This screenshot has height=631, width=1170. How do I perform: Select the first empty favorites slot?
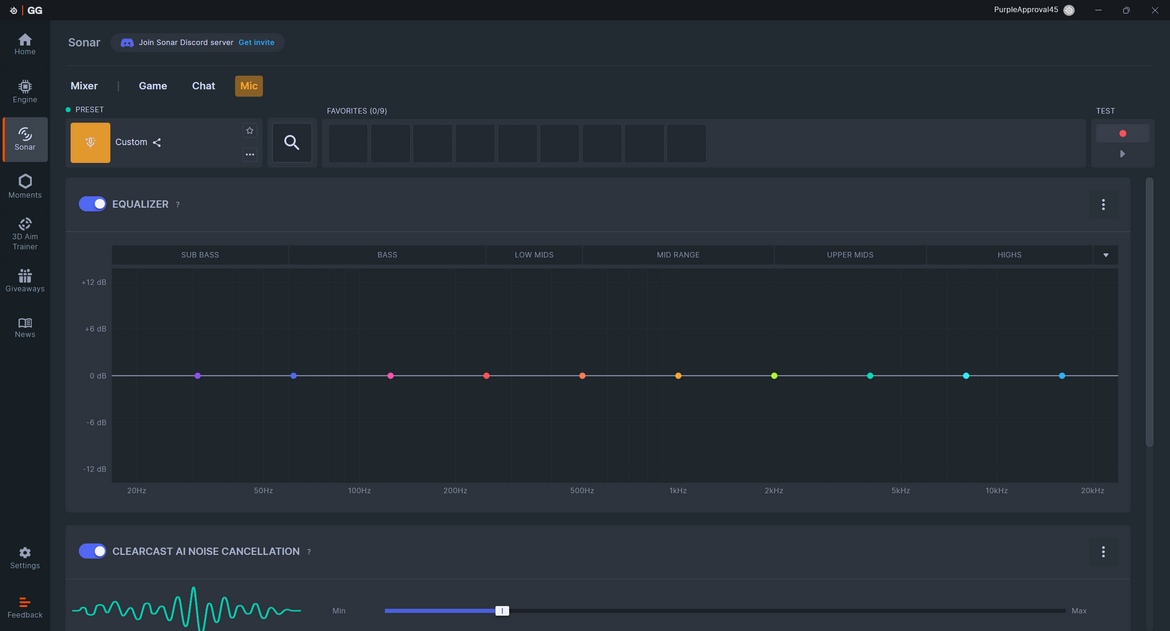[x=348, y=143]
